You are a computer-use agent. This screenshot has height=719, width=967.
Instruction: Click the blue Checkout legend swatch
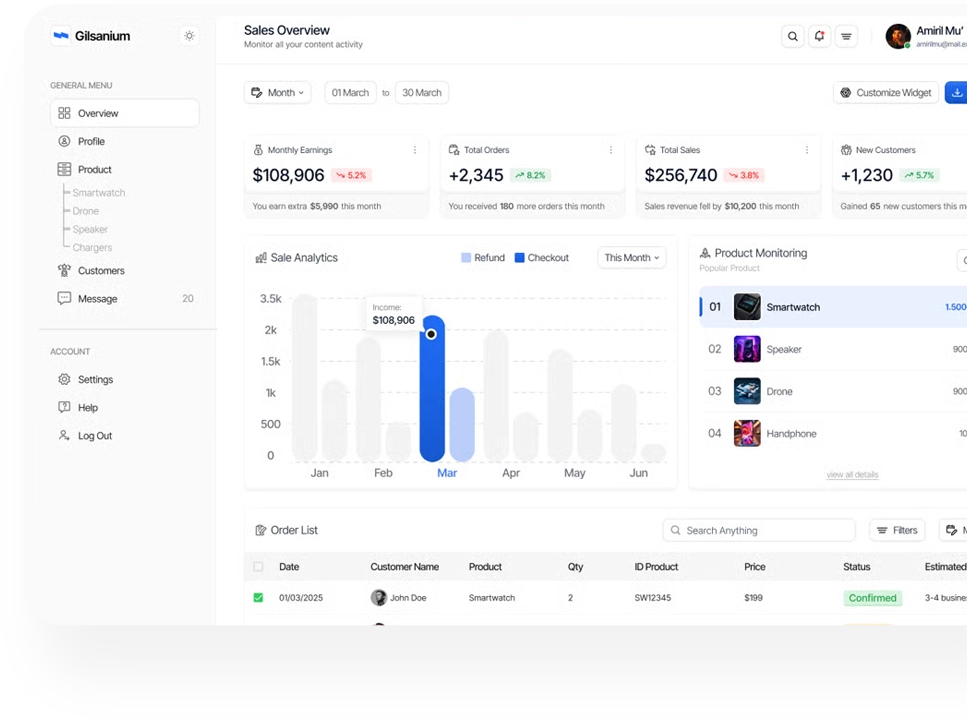520,258
